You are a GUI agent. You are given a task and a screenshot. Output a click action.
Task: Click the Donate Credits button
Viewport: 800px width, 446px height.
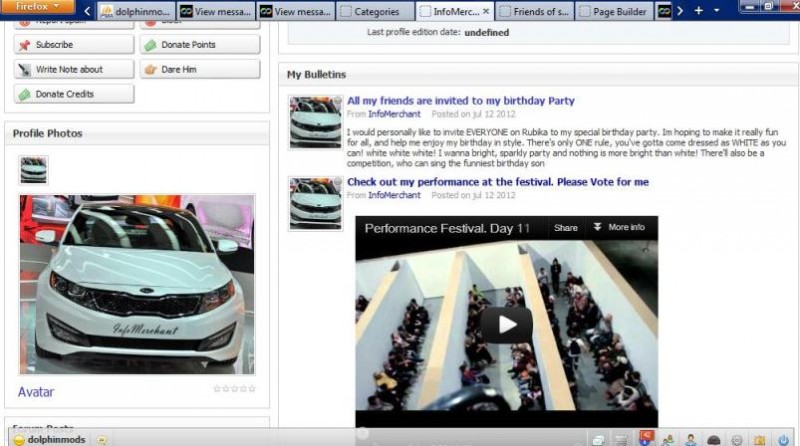pos(74,94)
